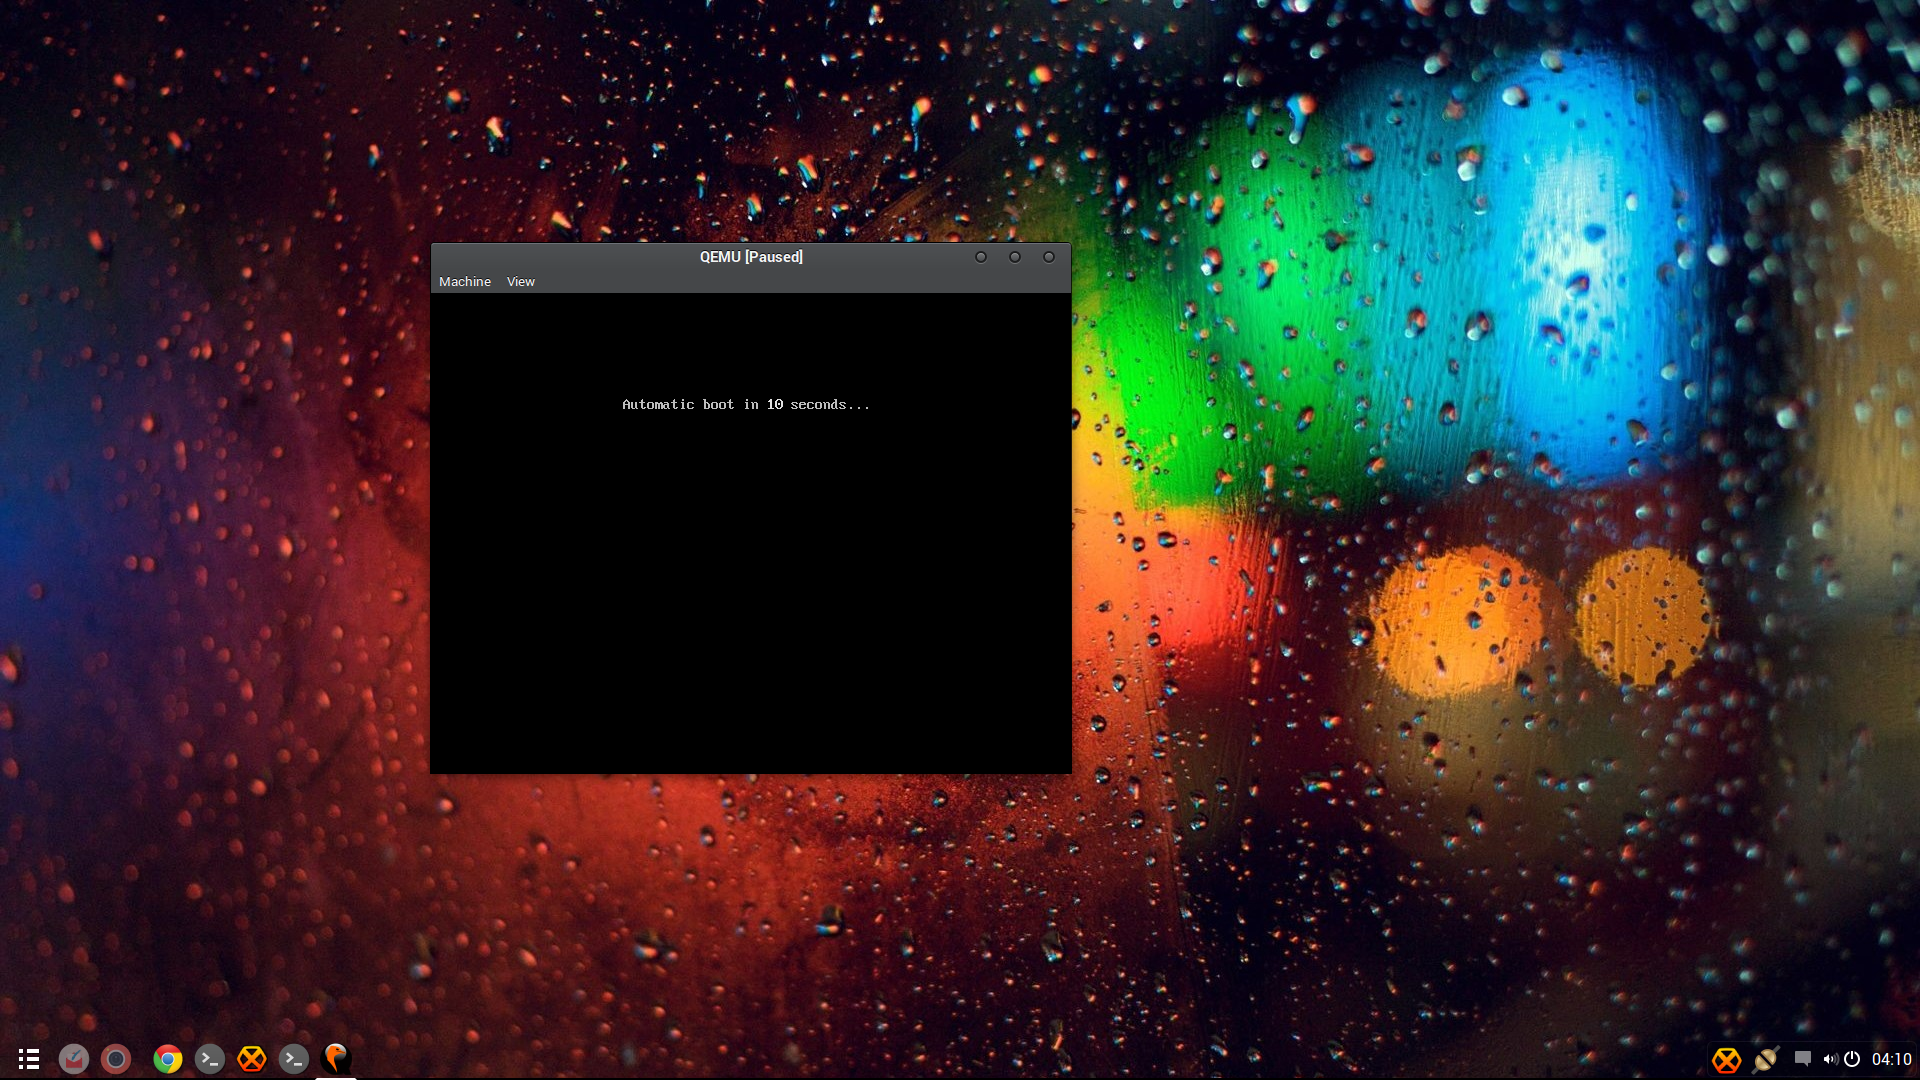This screenshot has width=1920, height=1080.
Task: Minimize the QEMU window
Action: 981,257
